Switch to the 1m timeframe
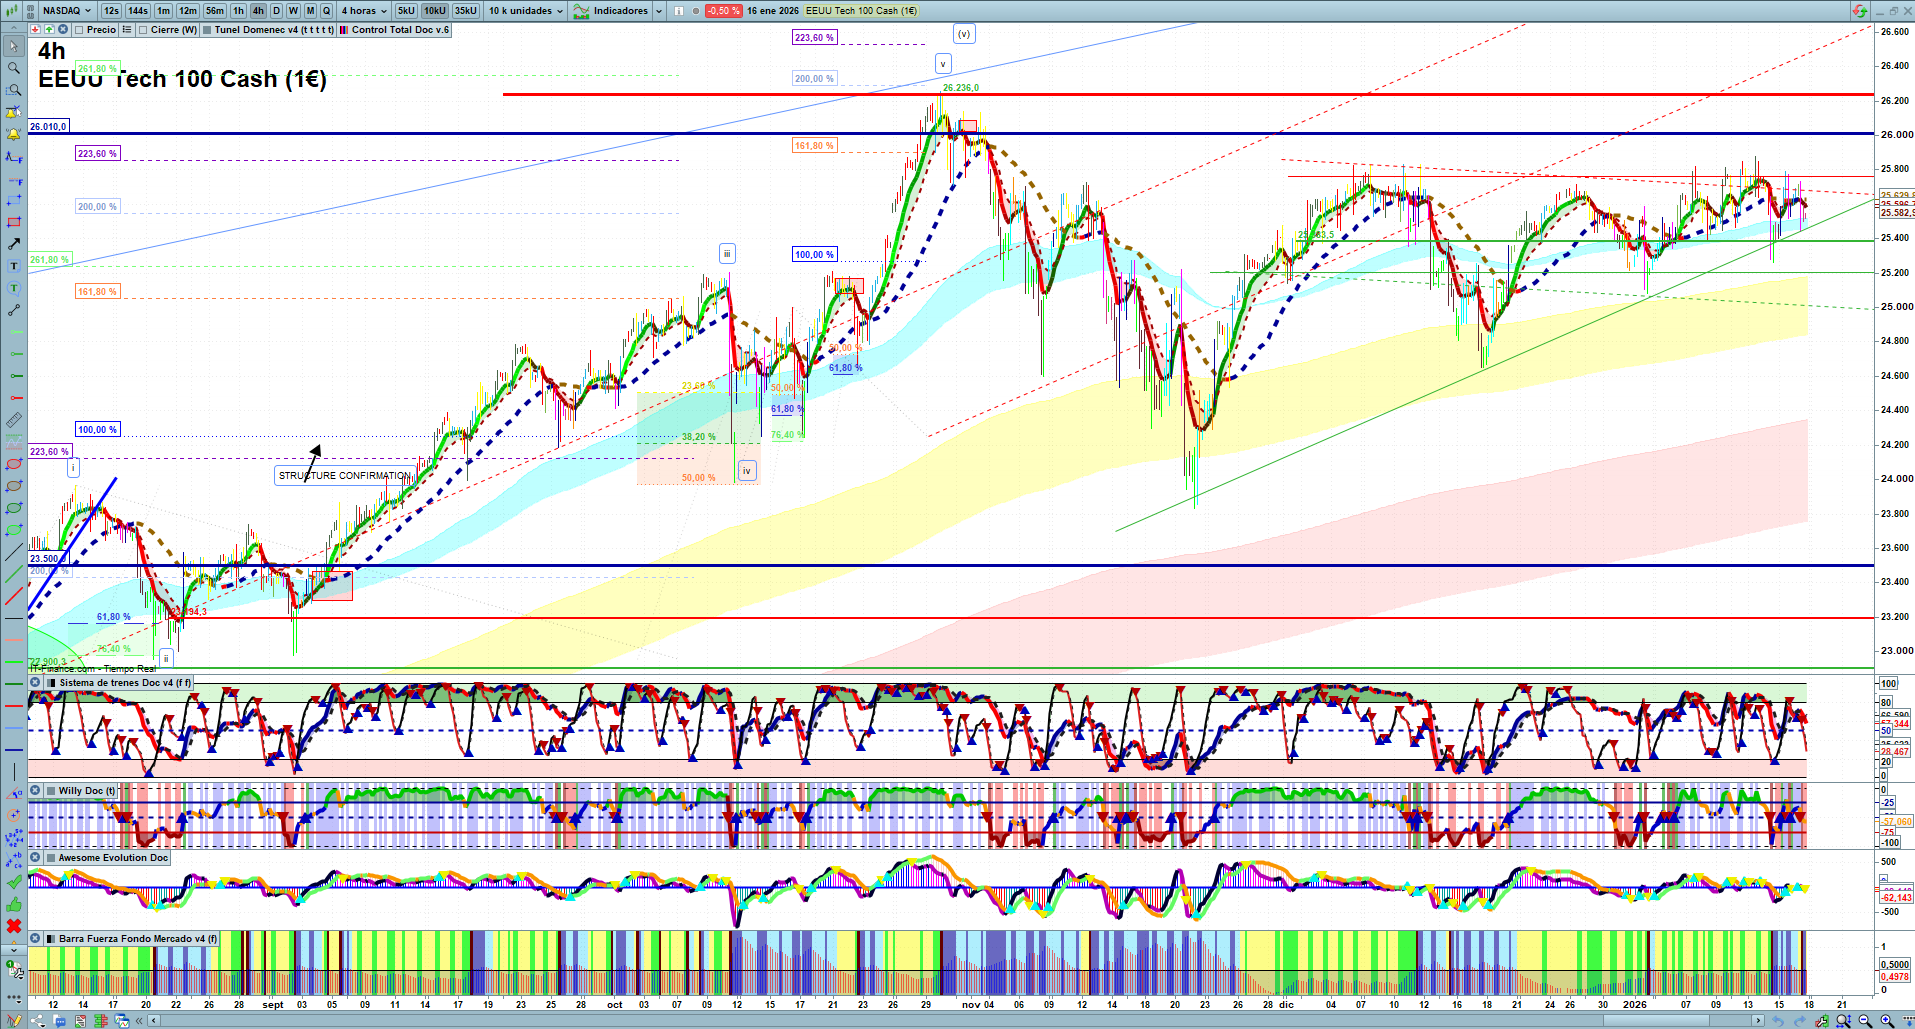 click(x=163, y=11)
